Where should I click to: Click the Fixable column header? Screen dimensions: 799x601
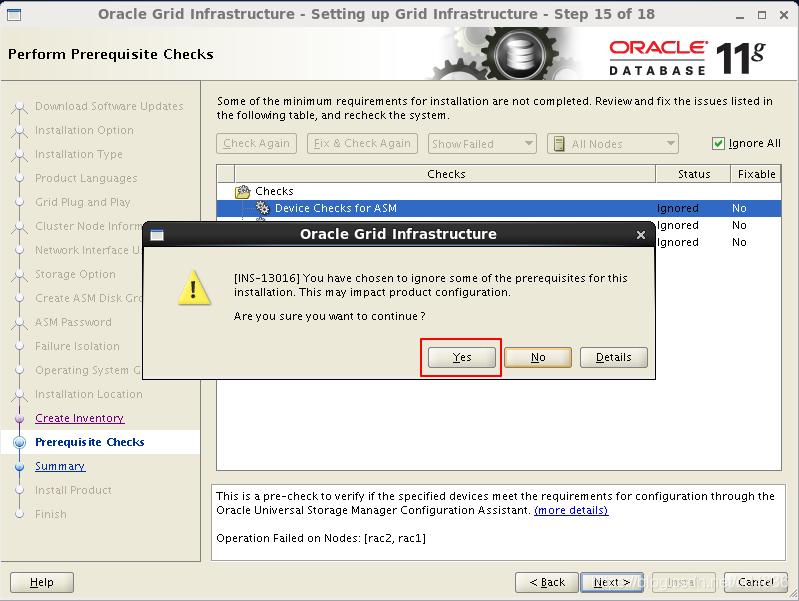(x=756, y=174)
